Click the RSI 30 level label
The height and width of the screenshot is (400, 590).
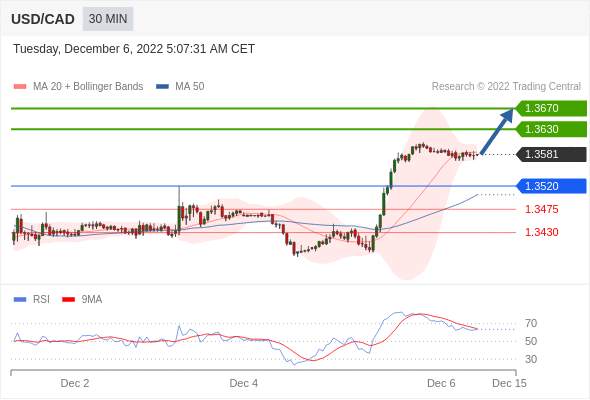(x=531, y=359)
